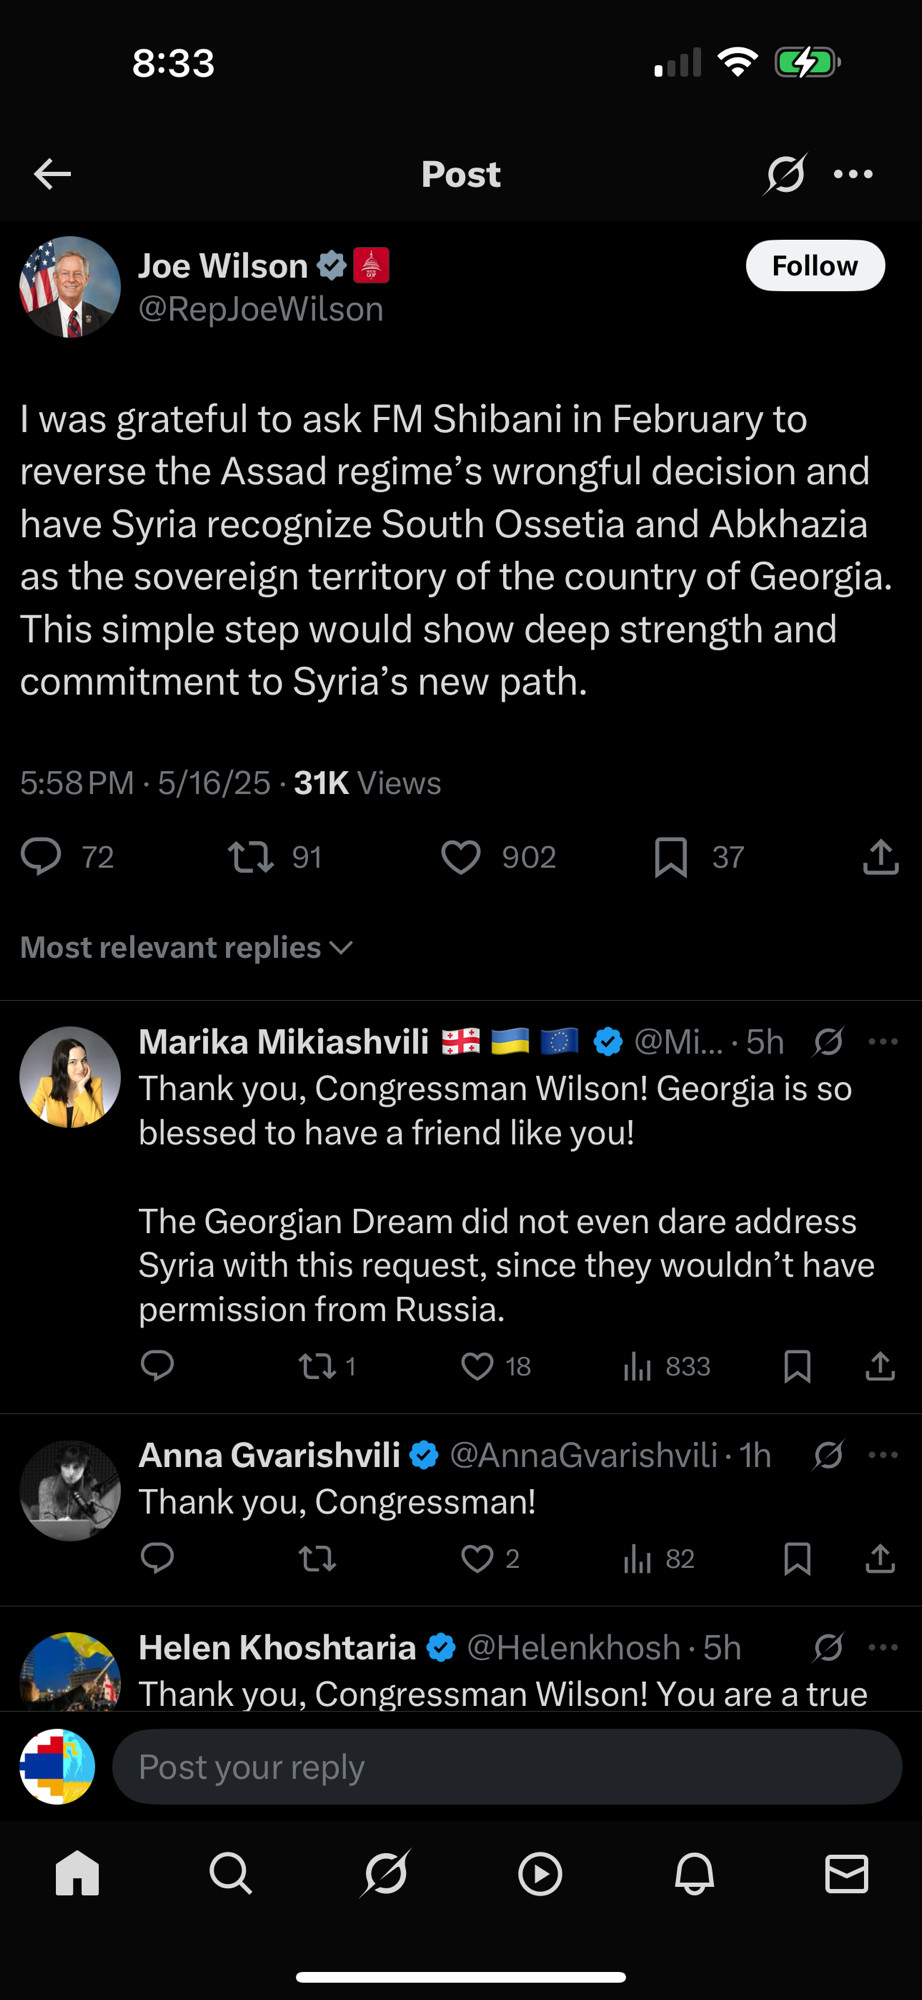Bookmark Joe Wilson's post
The image size is (922, 2000).
671,857
